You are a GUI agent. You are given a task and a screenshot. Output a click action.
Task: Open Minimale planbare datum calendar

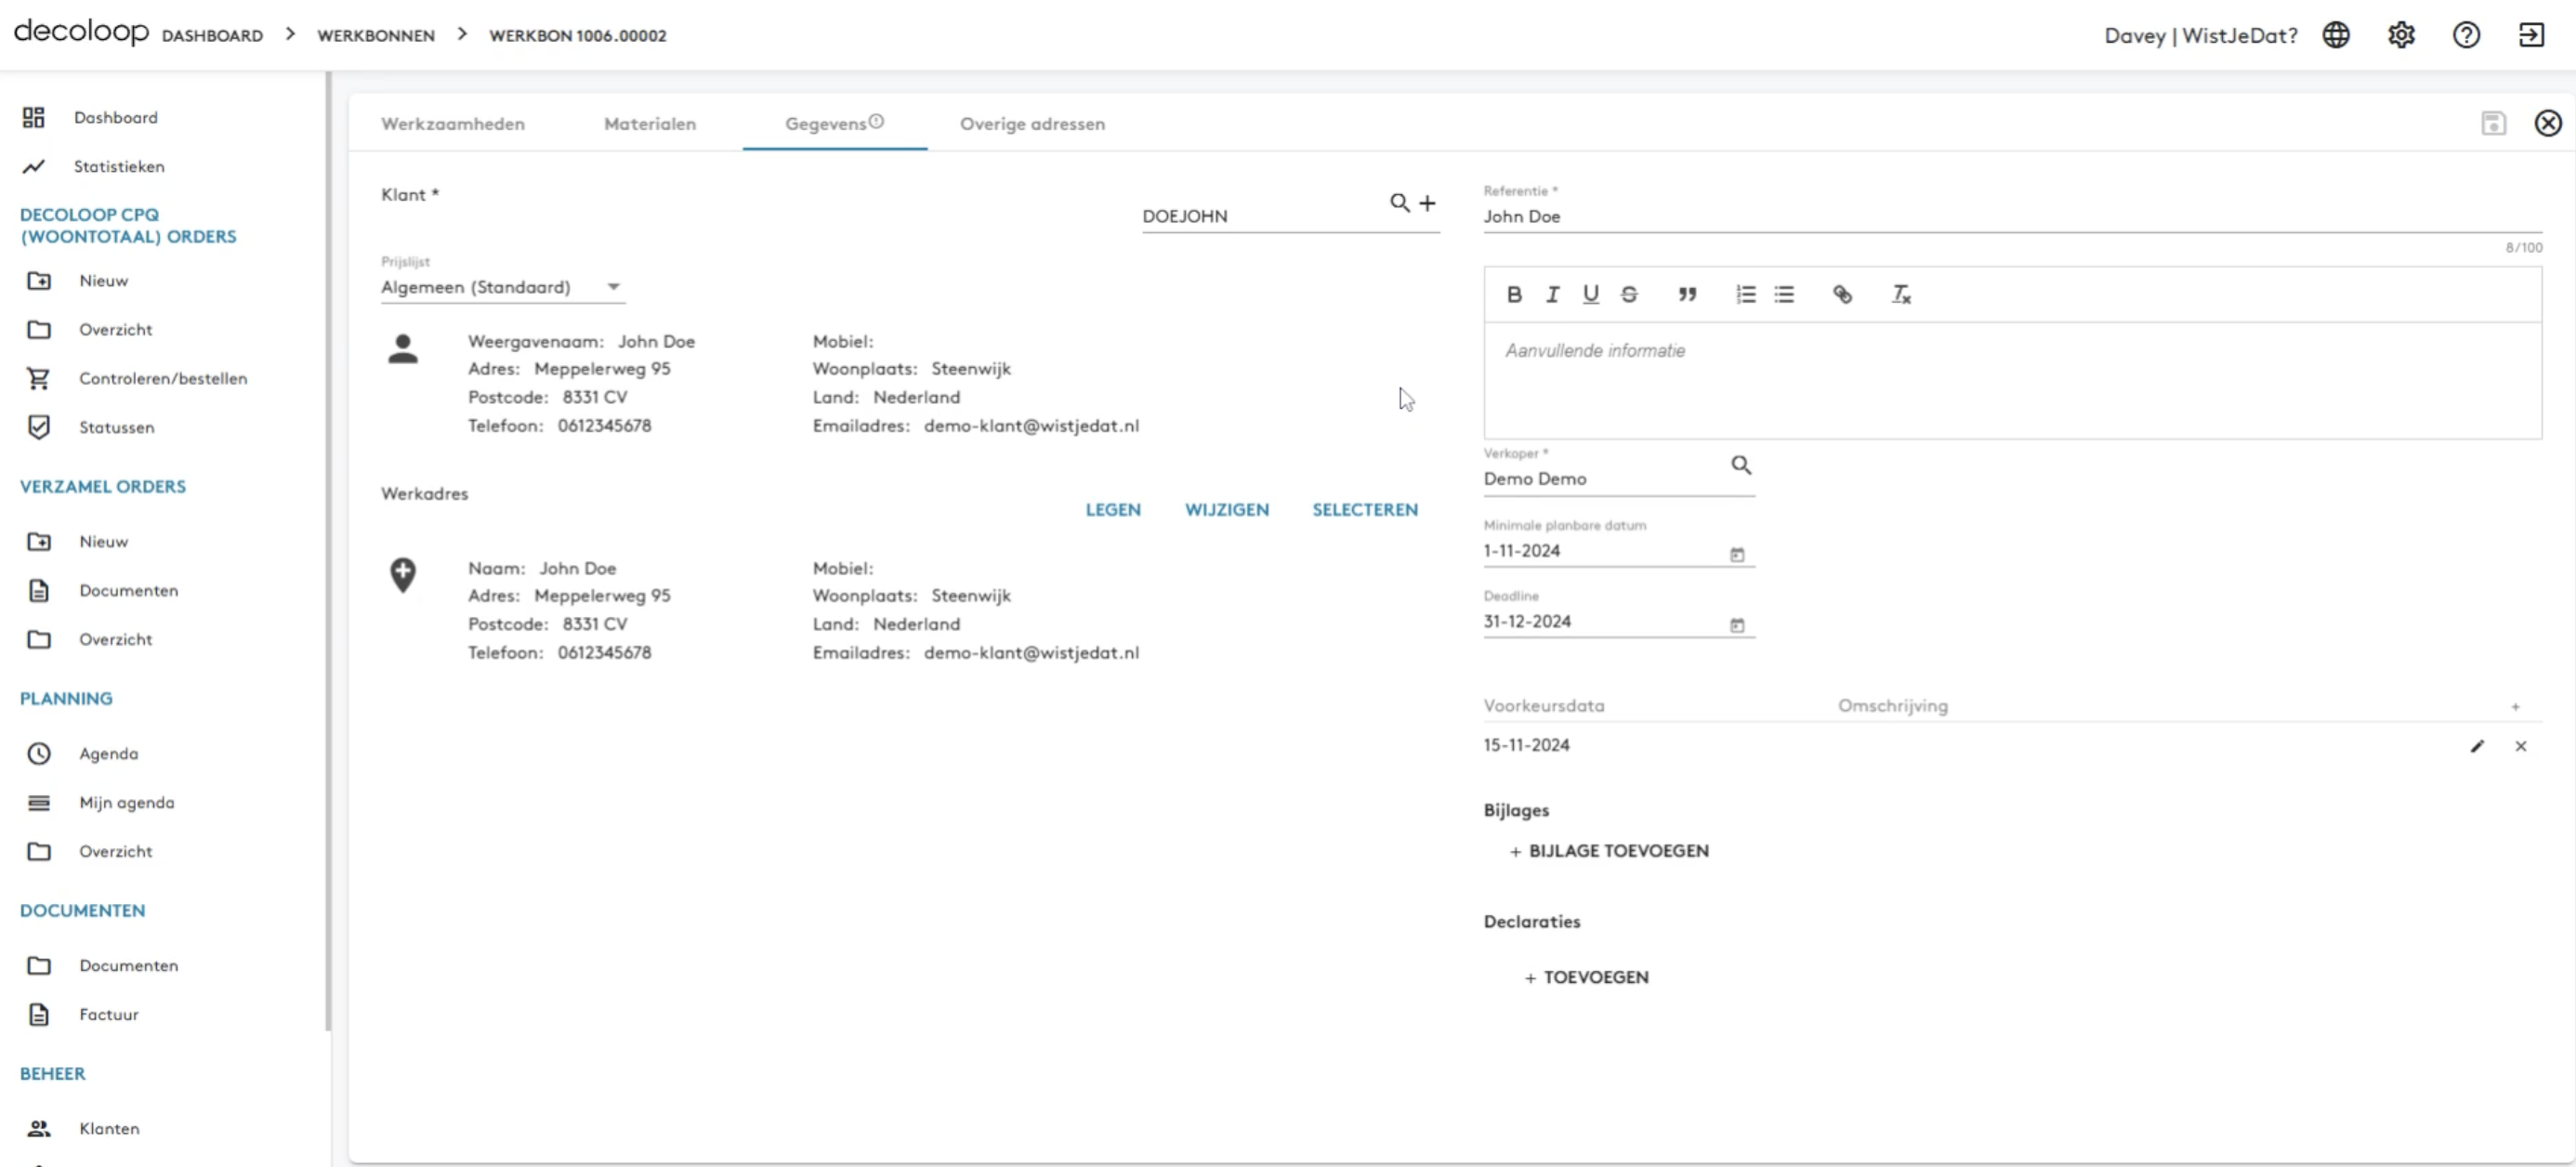1737,554
